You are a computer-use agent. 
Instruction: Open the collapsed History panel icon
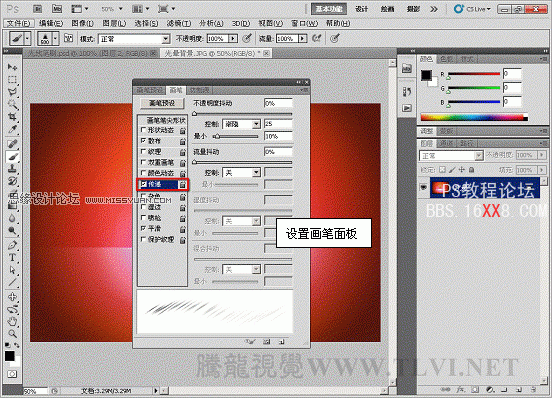(x=407, y=91)
